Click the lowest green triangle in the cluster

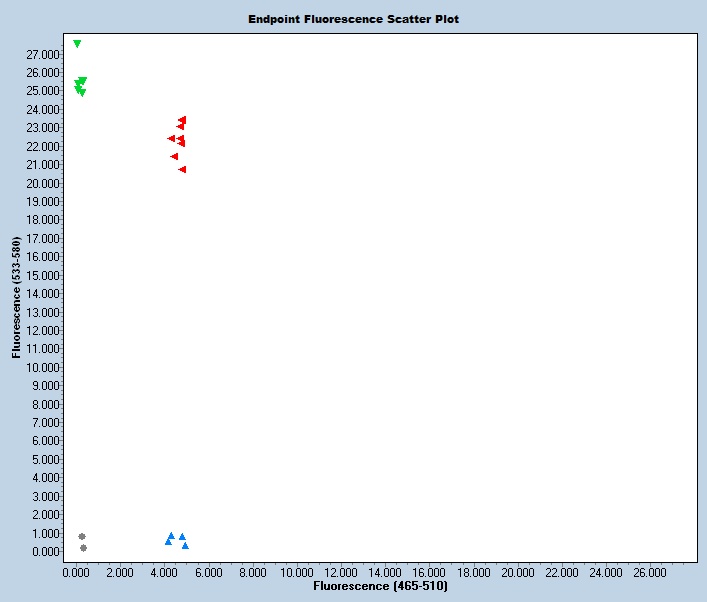coord(82,93)
